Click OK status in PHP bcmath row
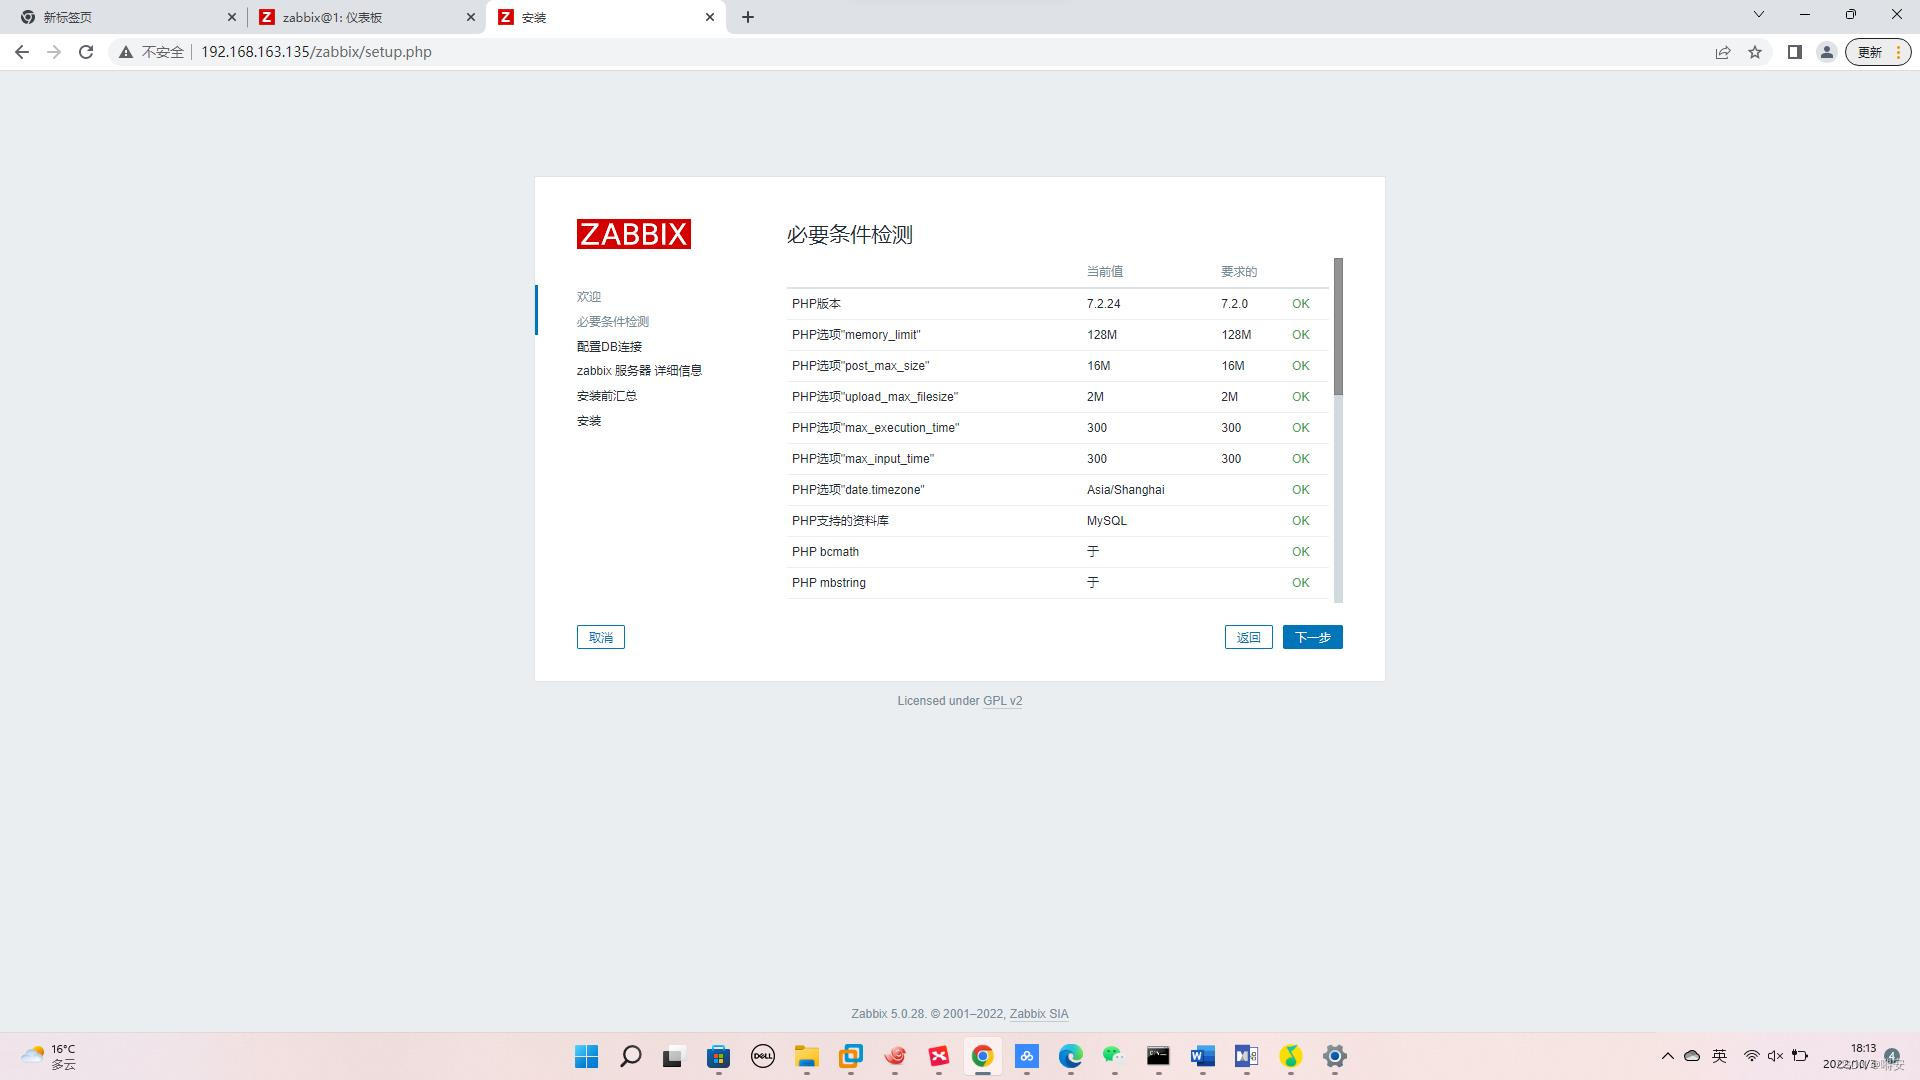The height and width of the screenshot is (1080, 1920). [1300, 552]
